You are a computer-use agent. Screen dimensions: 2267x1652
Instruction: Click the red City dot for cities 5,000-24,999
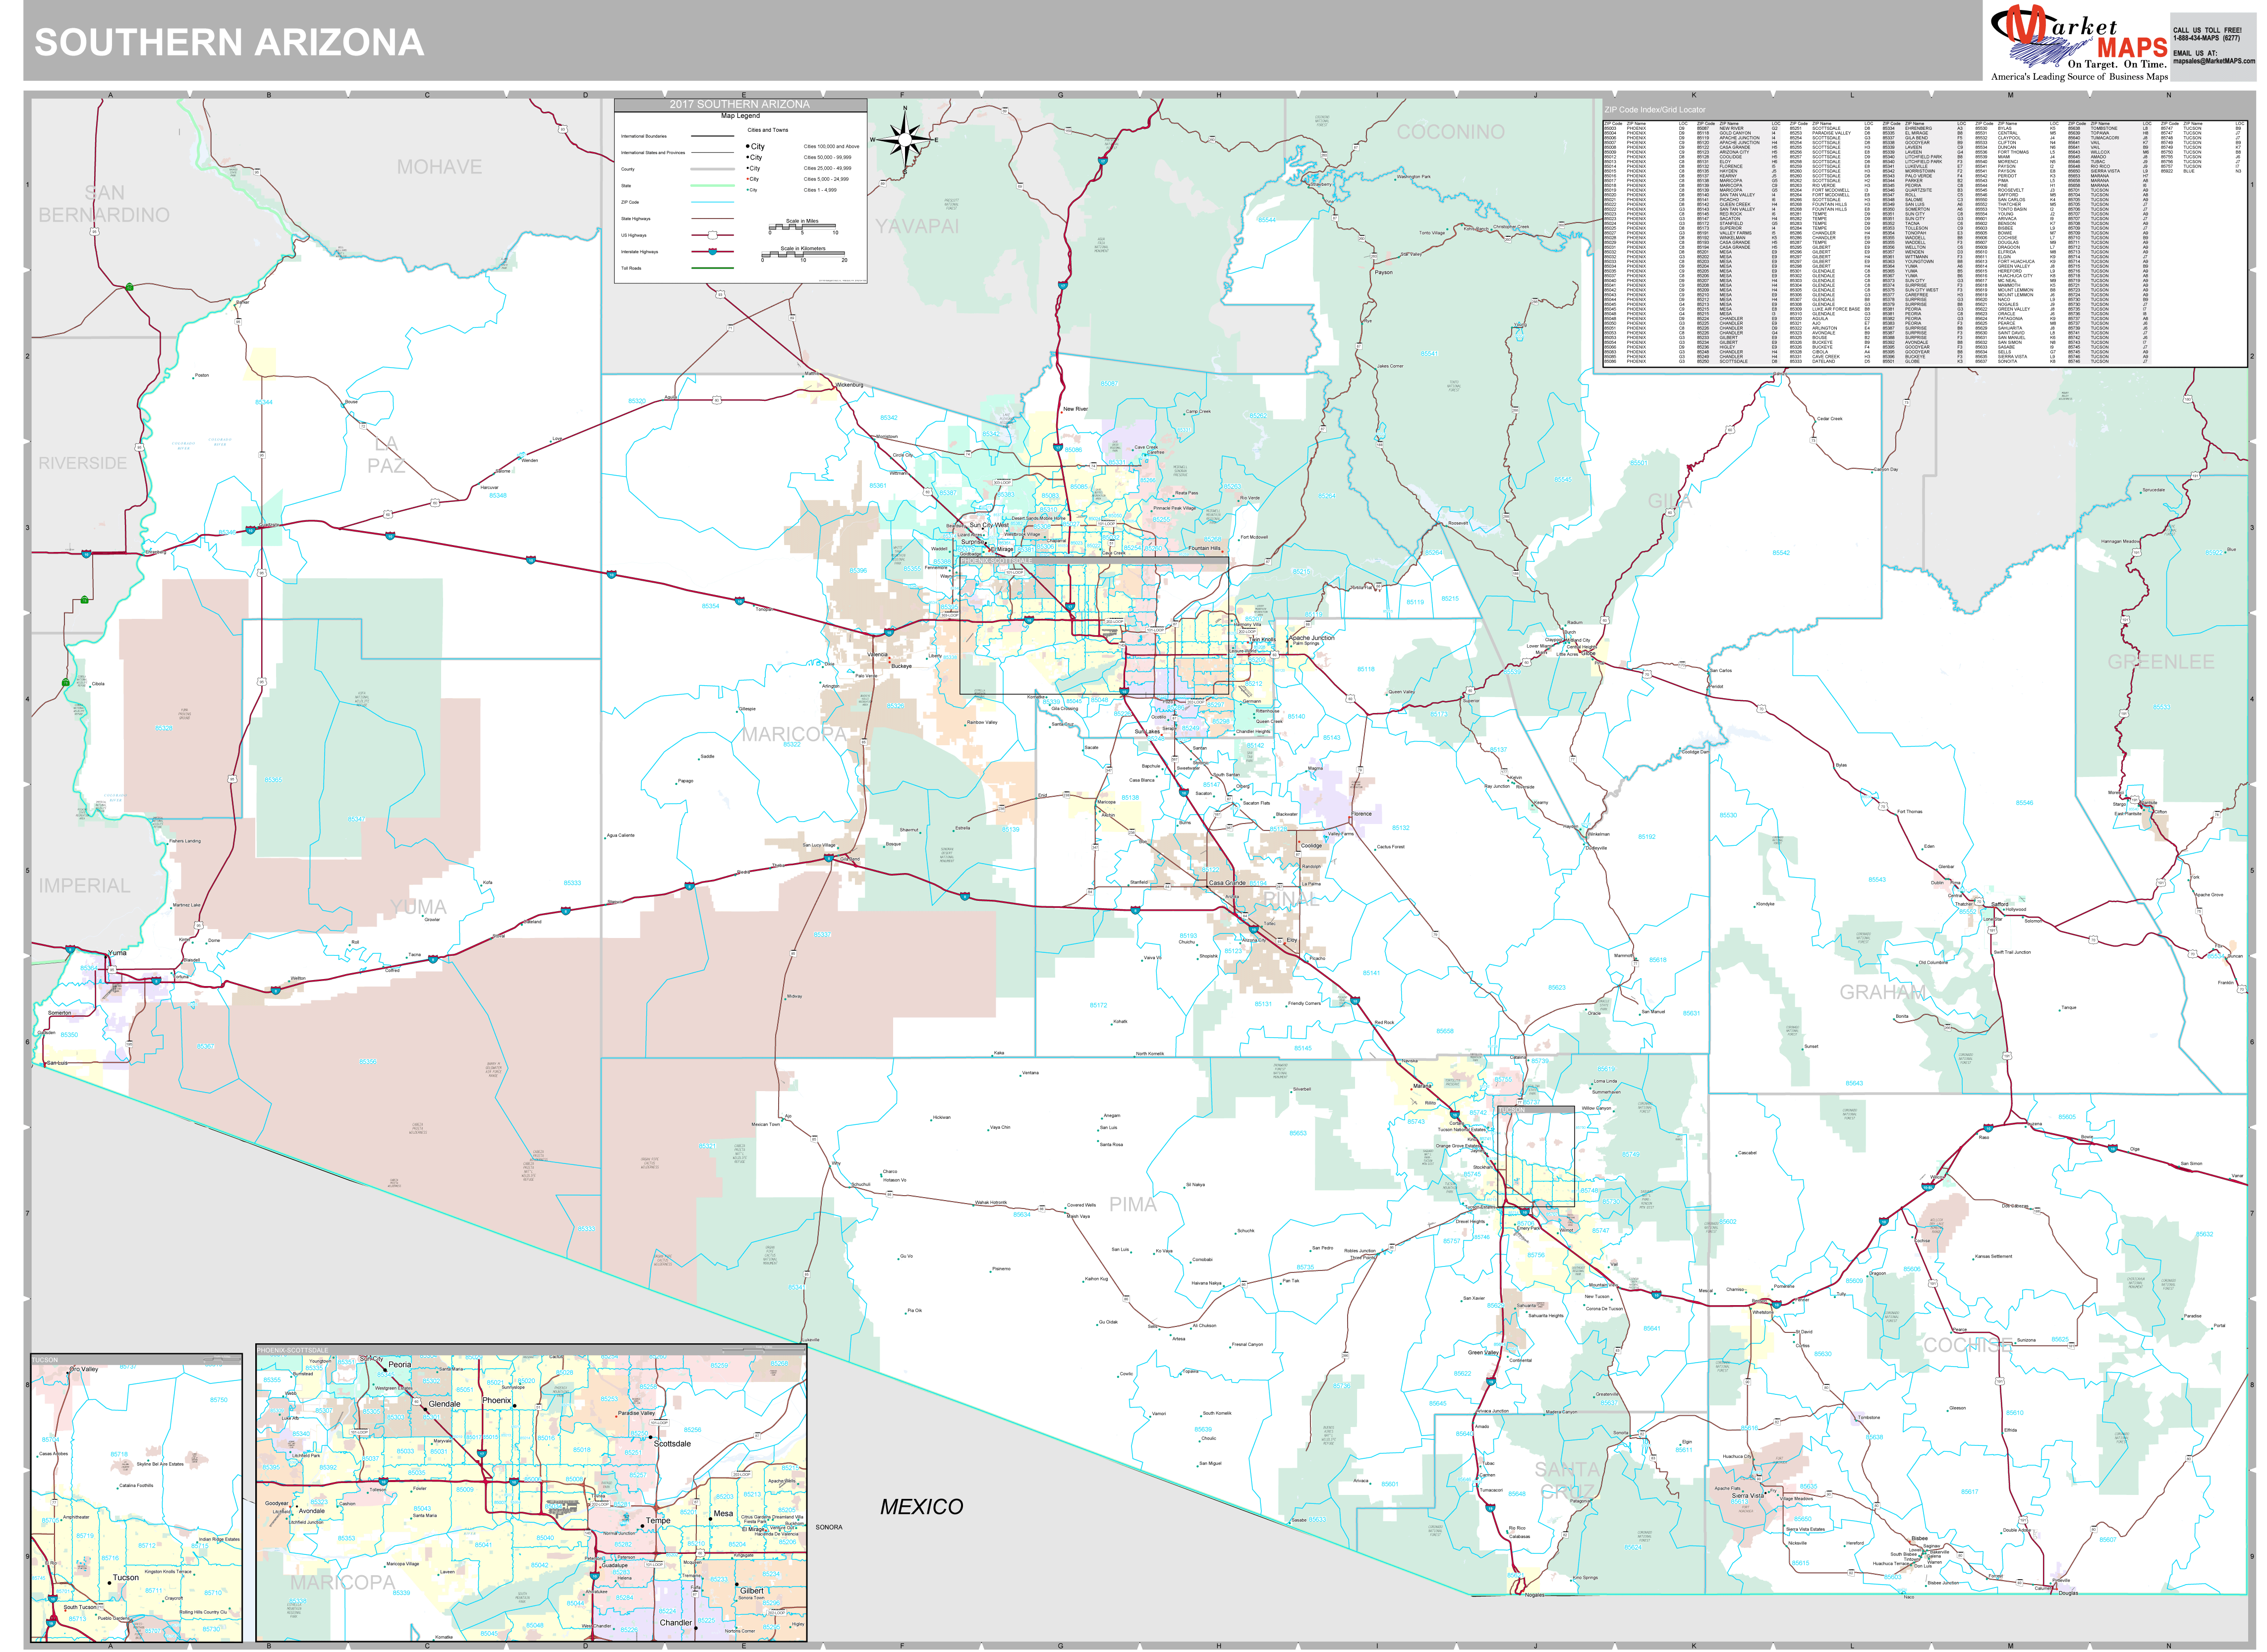pyautogui.click(x=748, y=179)
